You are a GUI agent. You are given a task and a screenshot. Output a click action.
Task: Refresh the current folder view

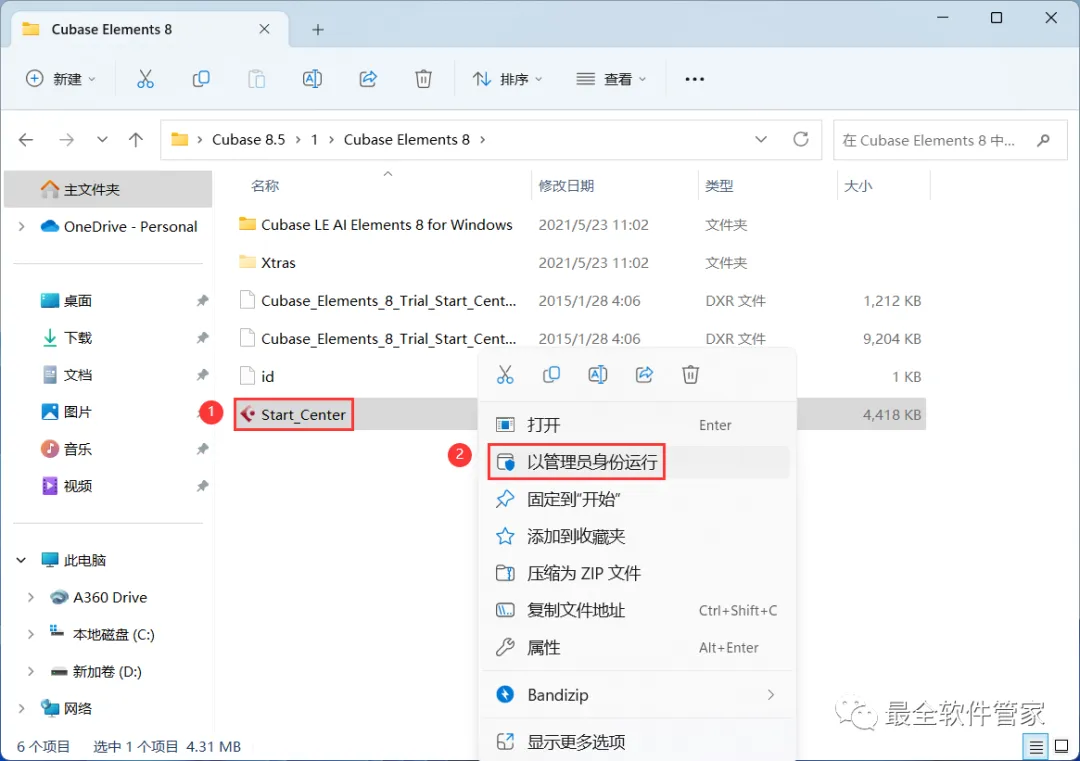point(800,140)
